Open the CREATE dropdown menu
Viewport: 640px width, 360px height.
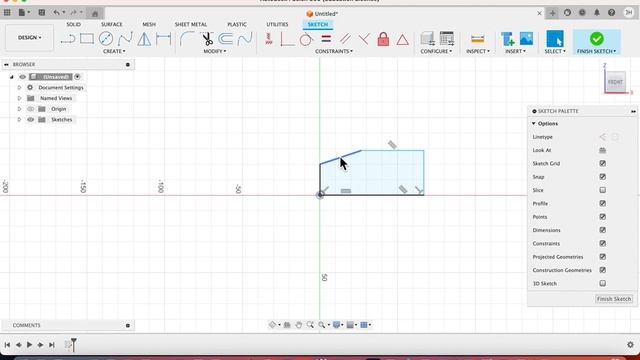[x=114, y=51]
